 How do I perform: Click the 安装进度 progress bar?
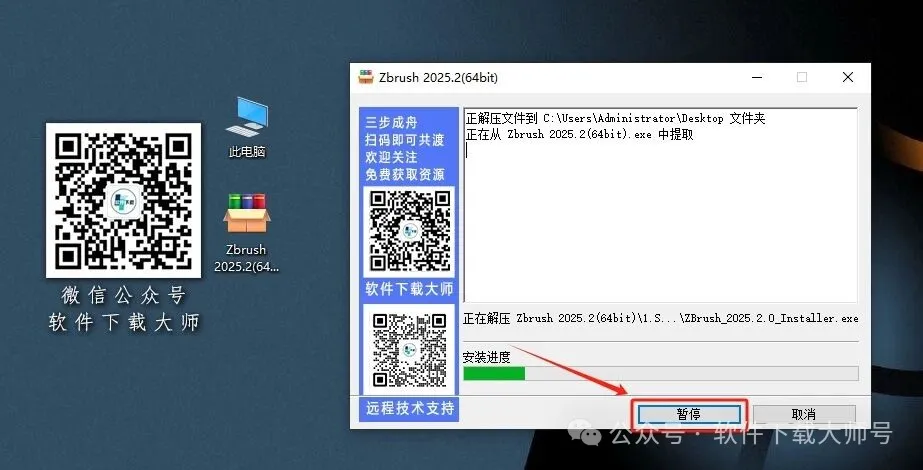pyautogui.click(x=660, y=373)
